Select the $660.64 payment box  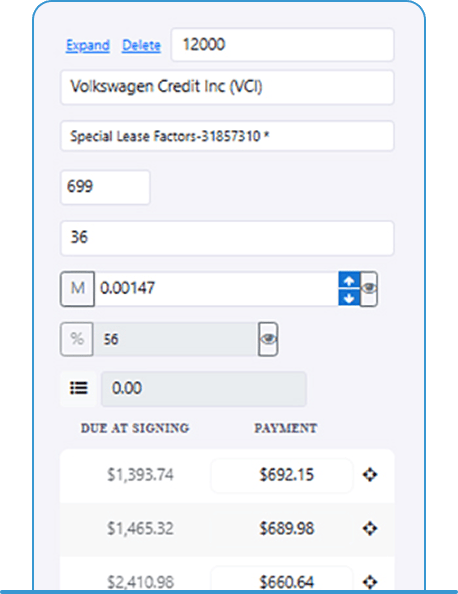[282, 580]
